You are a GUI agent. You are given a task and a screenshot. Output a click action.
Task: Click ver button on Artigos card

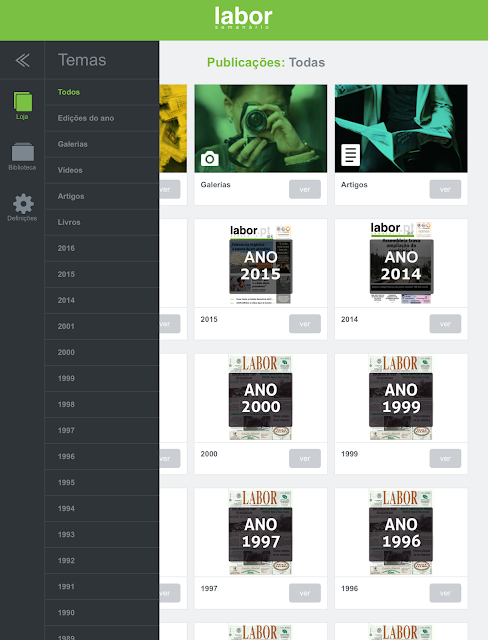[445, 189]
